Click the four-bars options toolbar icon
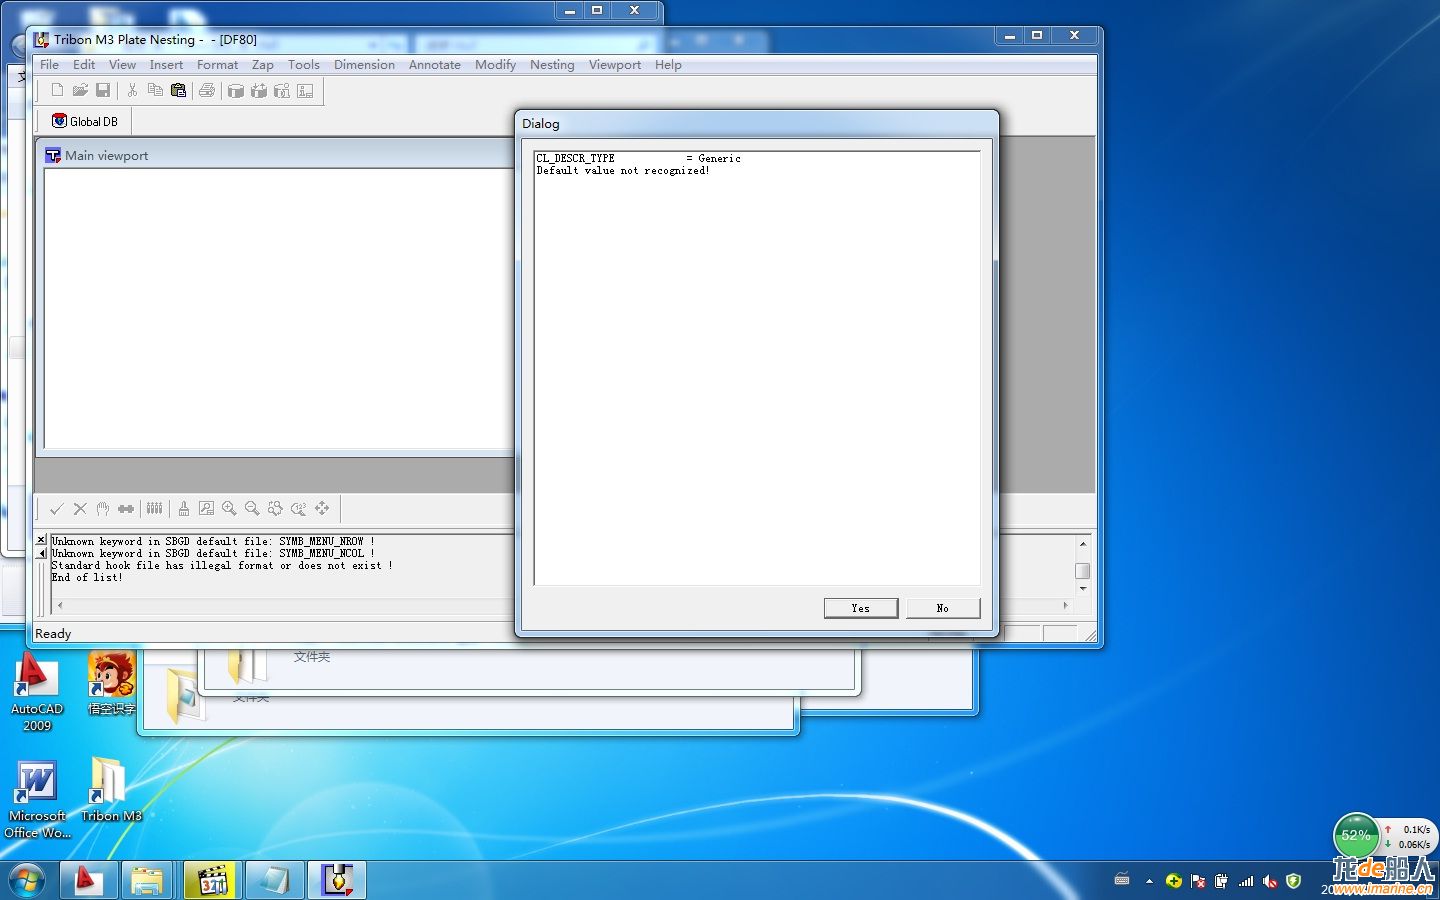1440x900 pixels. 154,508
